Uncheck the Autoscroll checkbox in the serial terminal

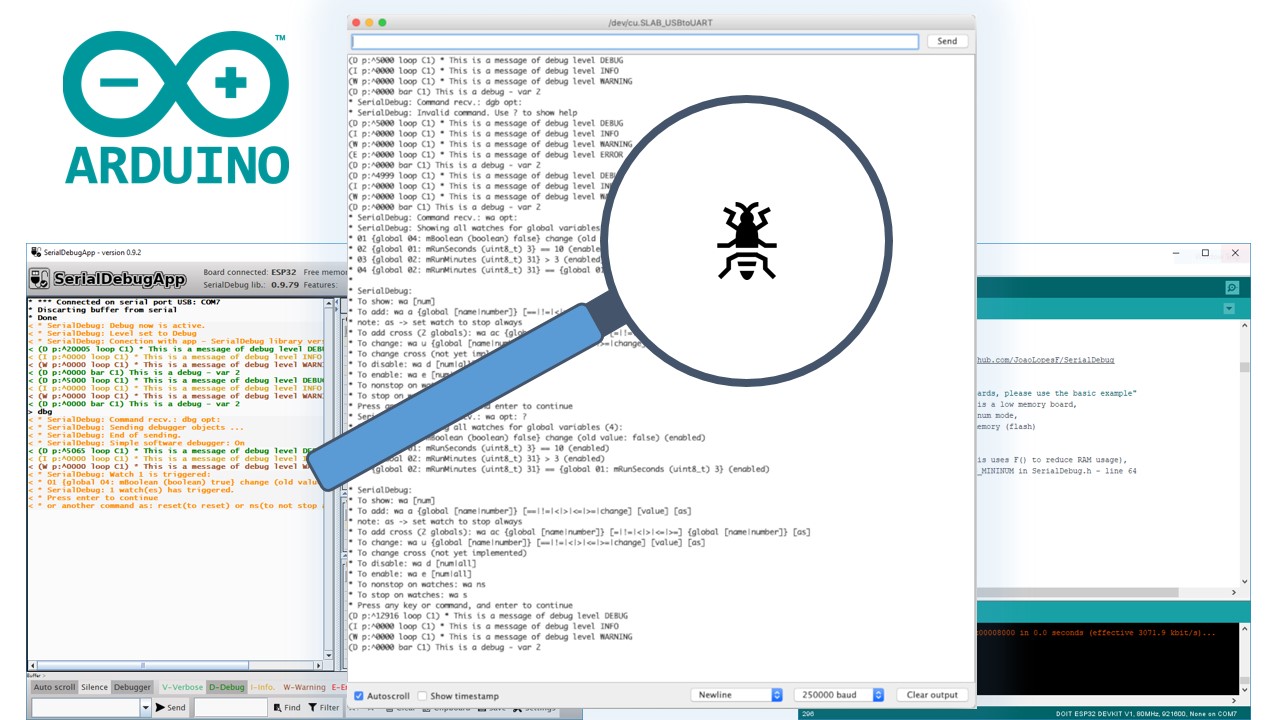point(358,695)
